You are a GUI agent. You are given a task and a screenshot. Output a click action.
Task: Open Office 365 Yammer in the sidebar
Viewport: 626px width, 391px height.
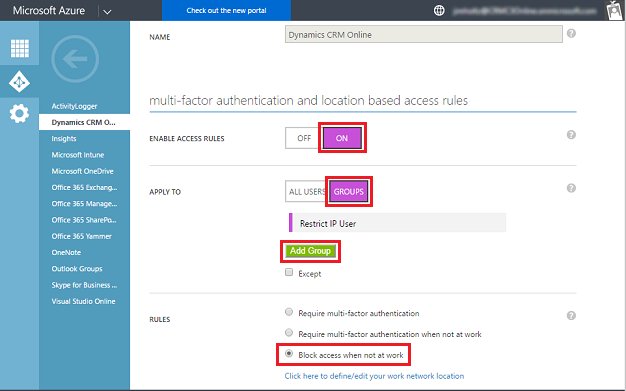pyautogui.click(x=81, y=236)
